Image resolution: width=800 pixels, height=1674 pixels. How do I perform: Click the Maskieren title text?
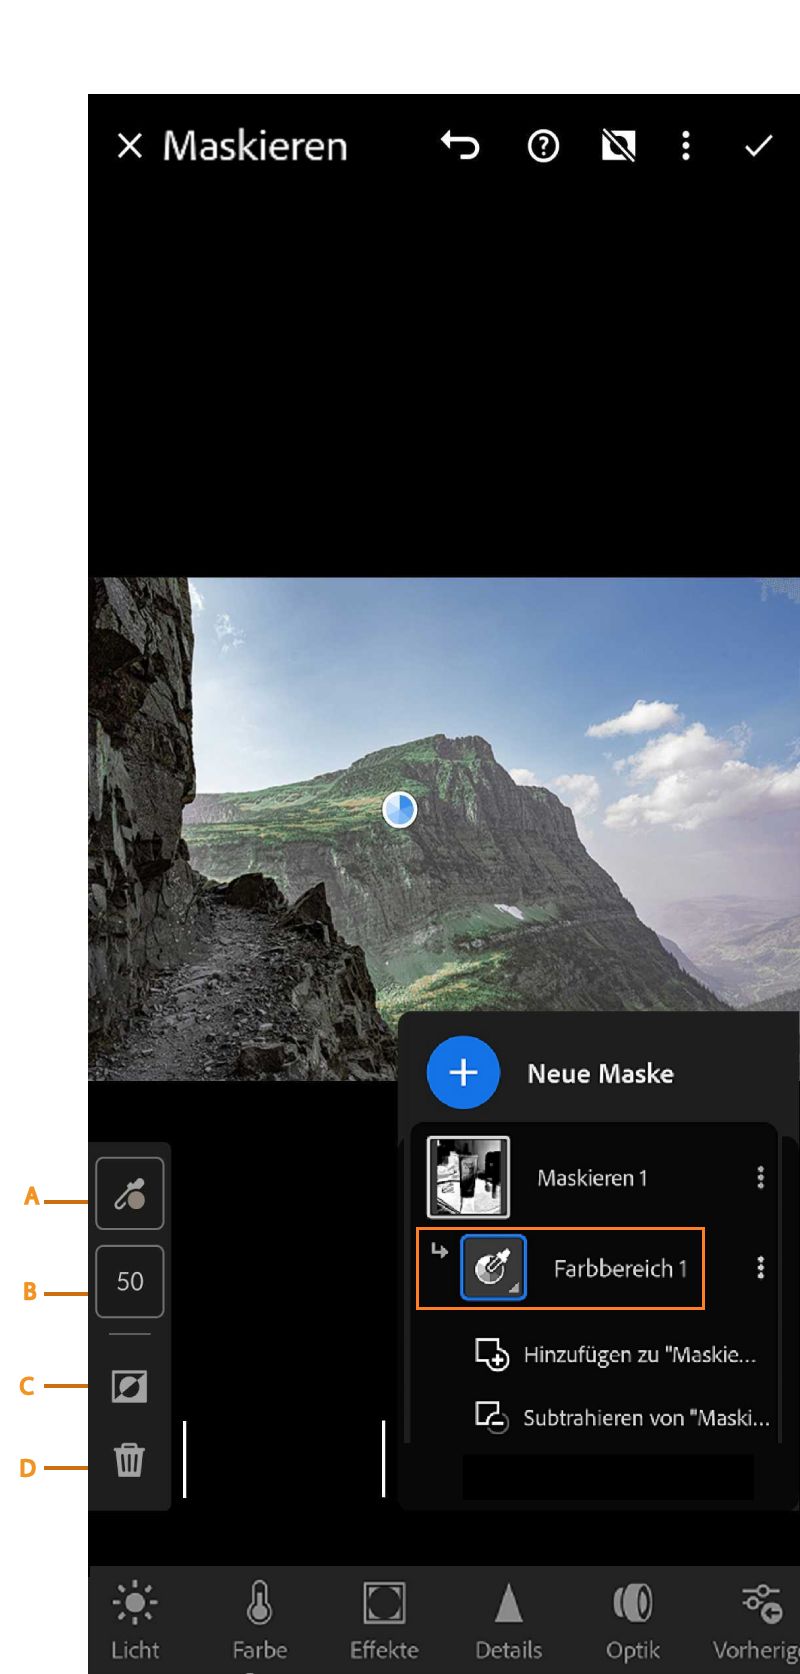pos(255,146)
